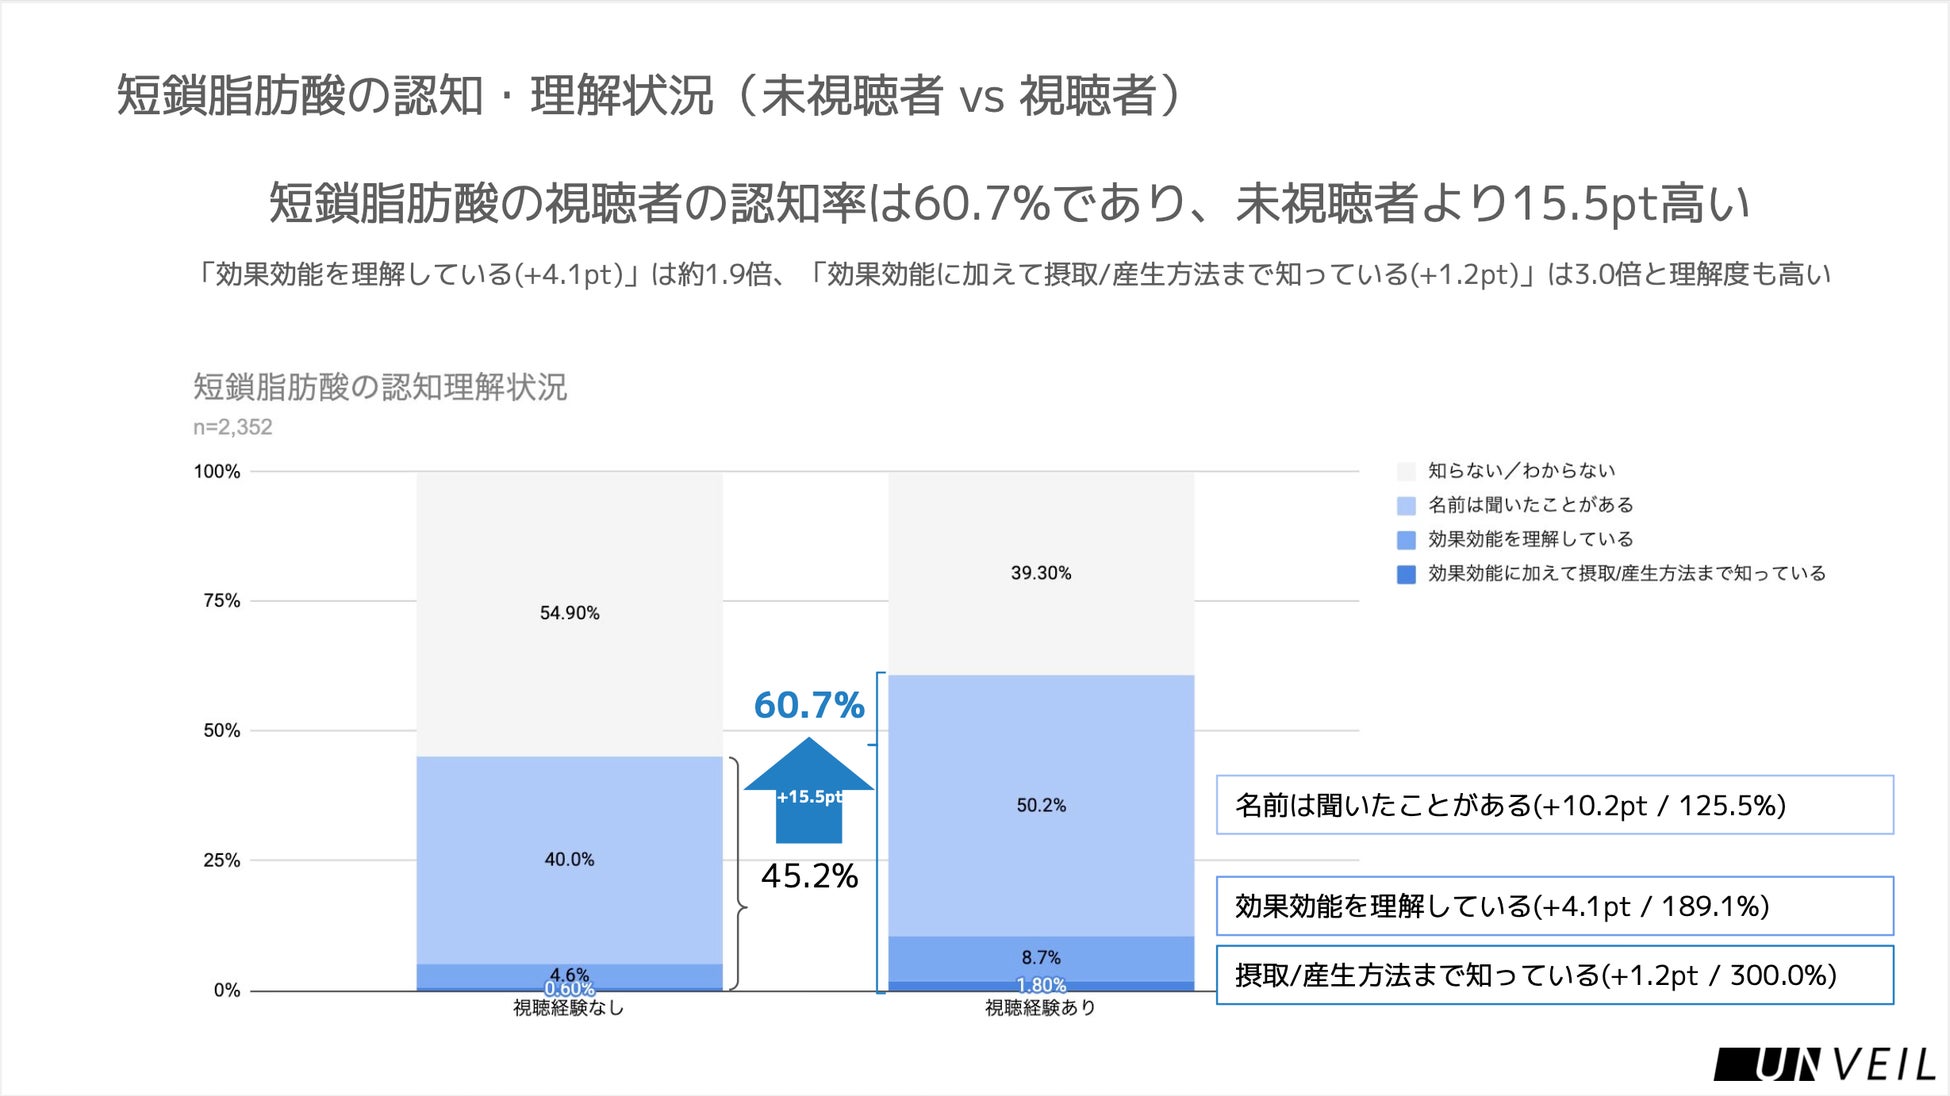The height and width of the screenshot is (1096, 1950).
Task: Click the 45.2% label under the arrow
Action: coord(809,876)
